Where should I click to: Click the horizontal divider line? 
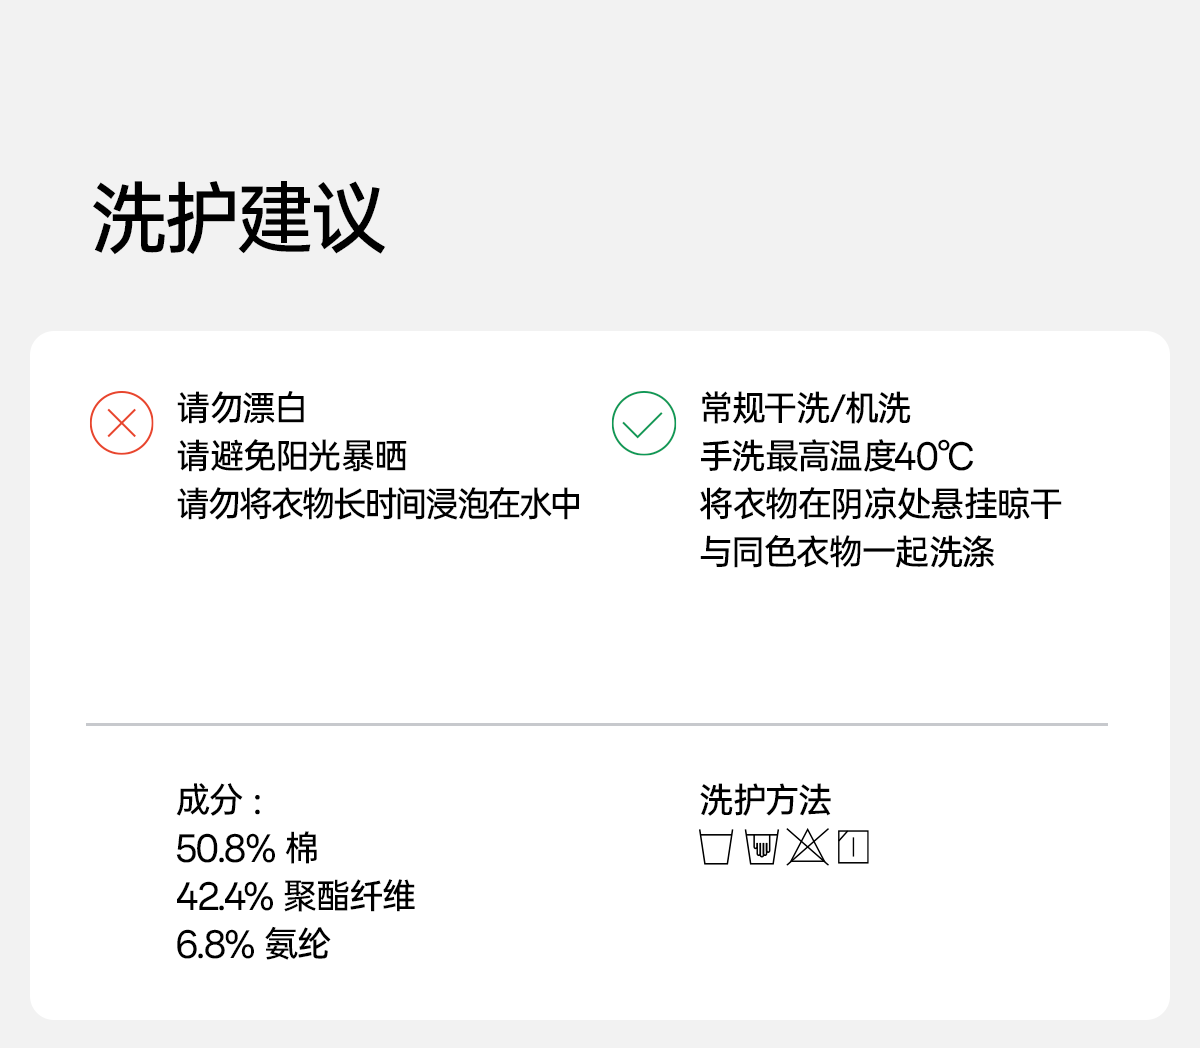pos(597,724)
